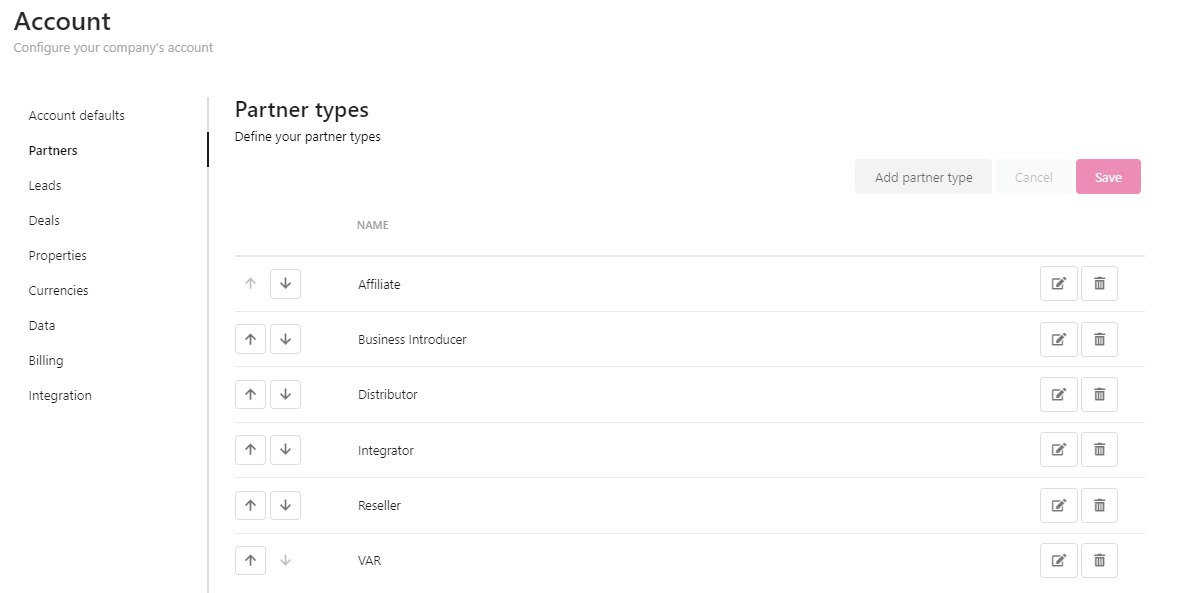Switch to the Billing section

tap(46, 360)
